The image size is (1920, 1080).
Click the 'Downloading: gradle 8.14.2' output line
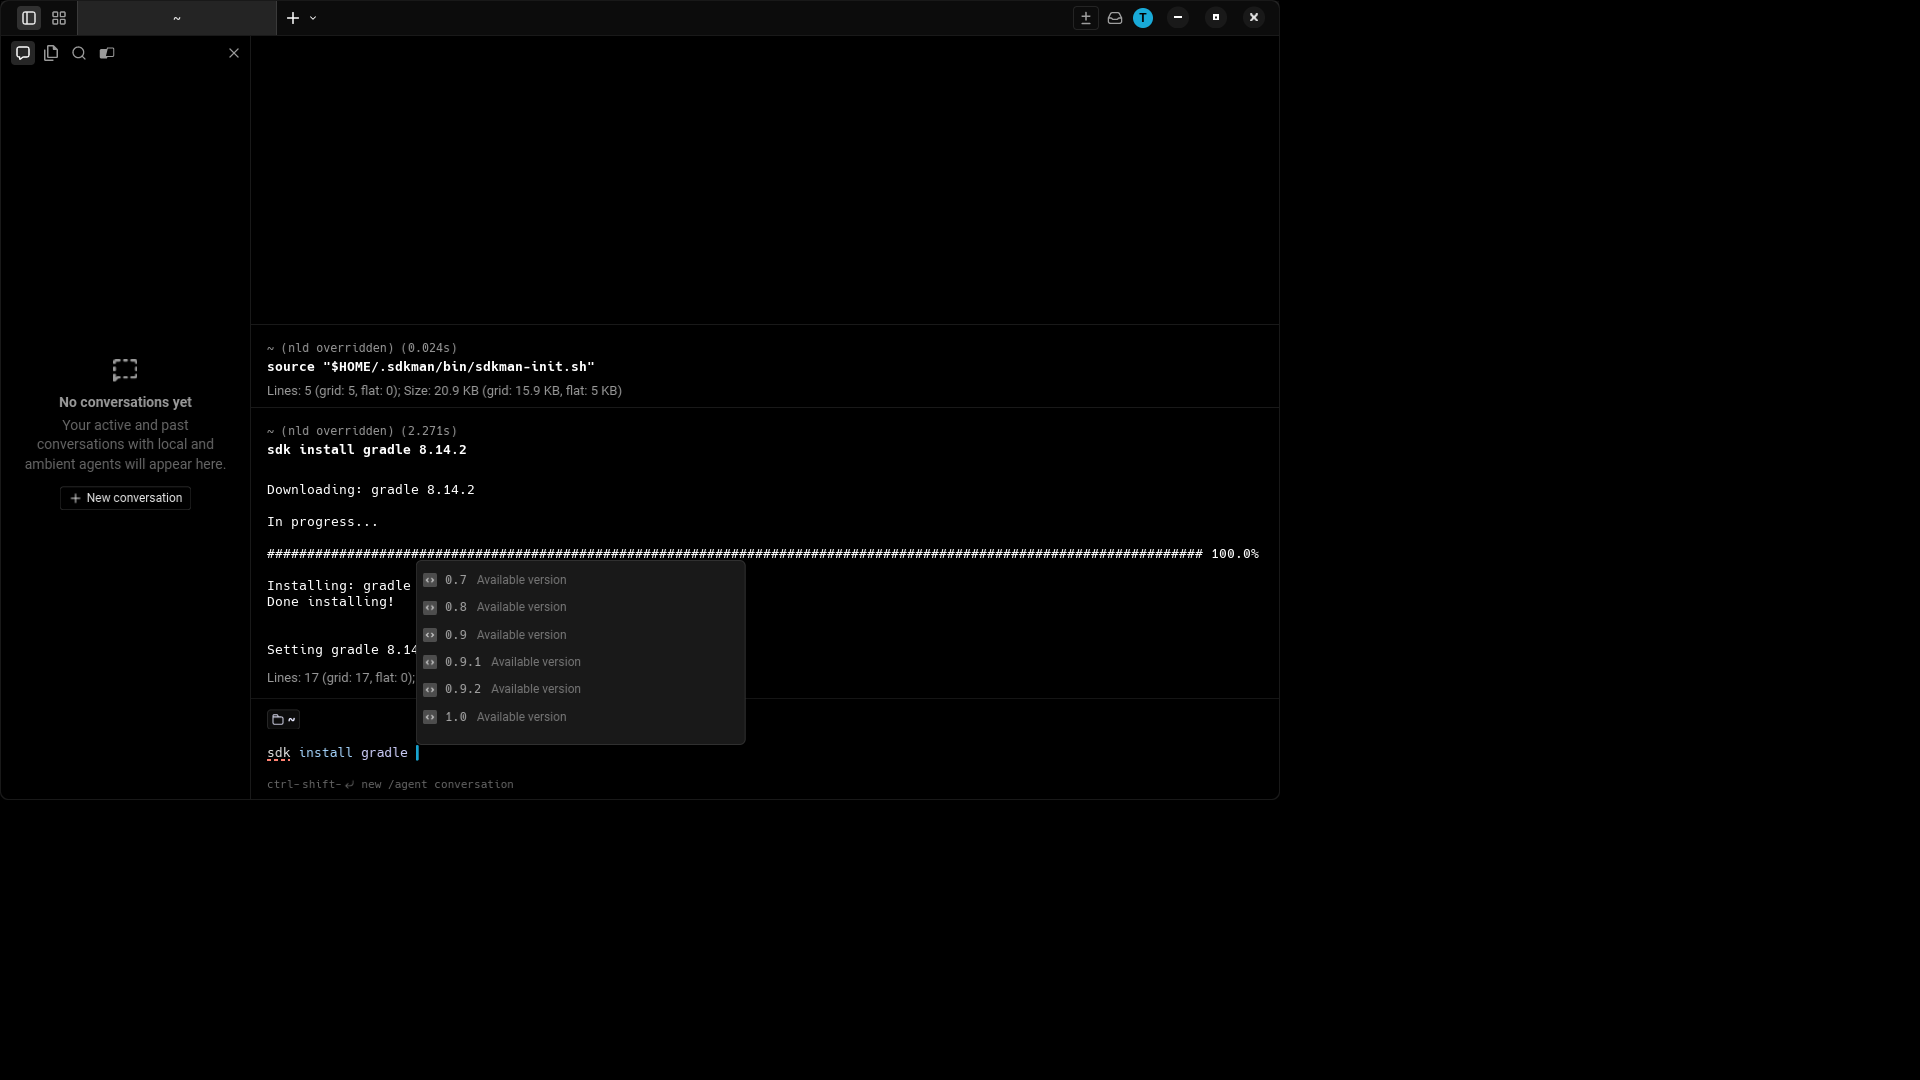click(x=371, y=490)
